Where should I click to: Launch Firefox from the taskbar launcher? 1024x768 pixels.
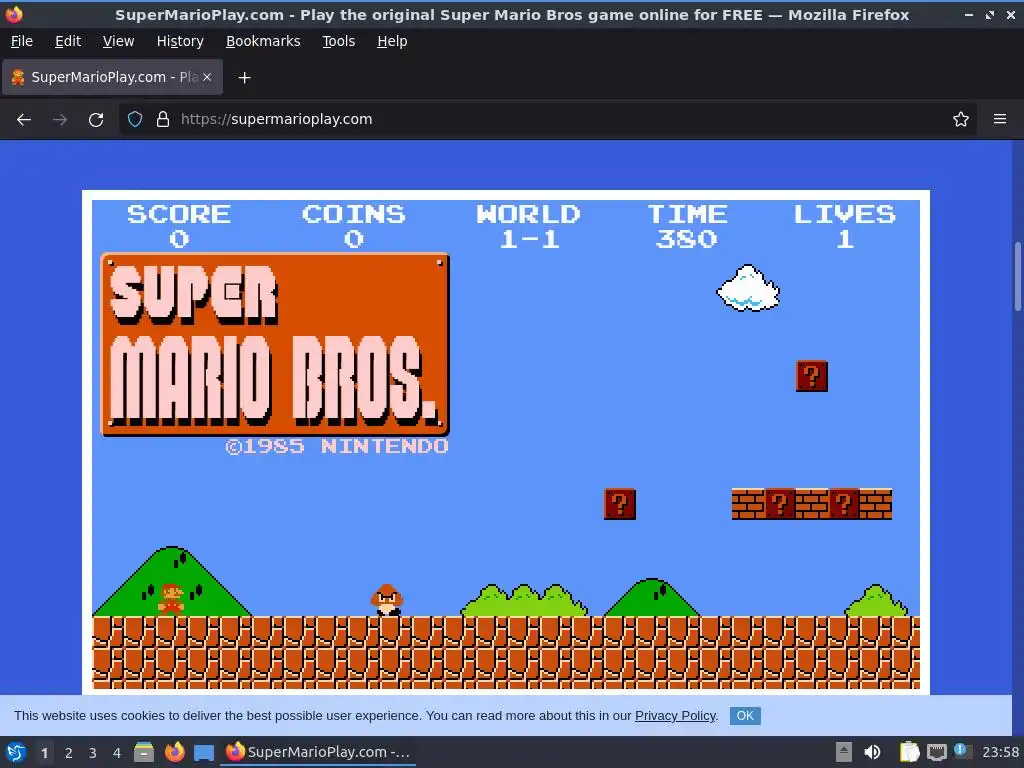(174, 752)
